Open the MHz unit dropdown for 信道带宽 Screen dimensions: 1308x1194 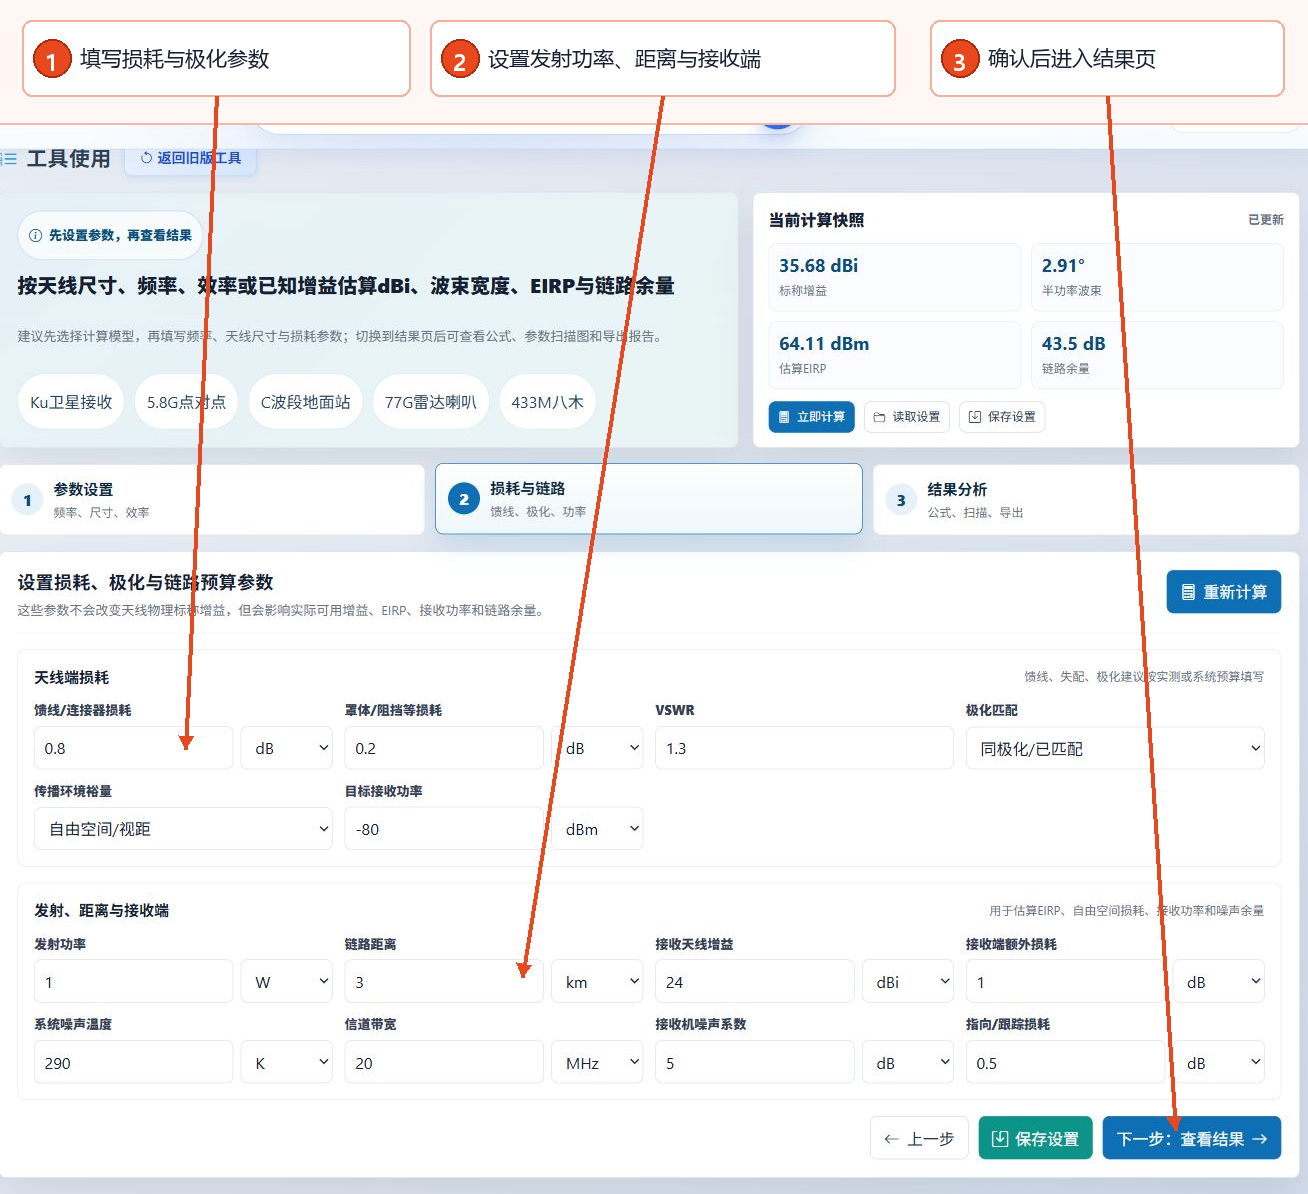coord(598,1063)
